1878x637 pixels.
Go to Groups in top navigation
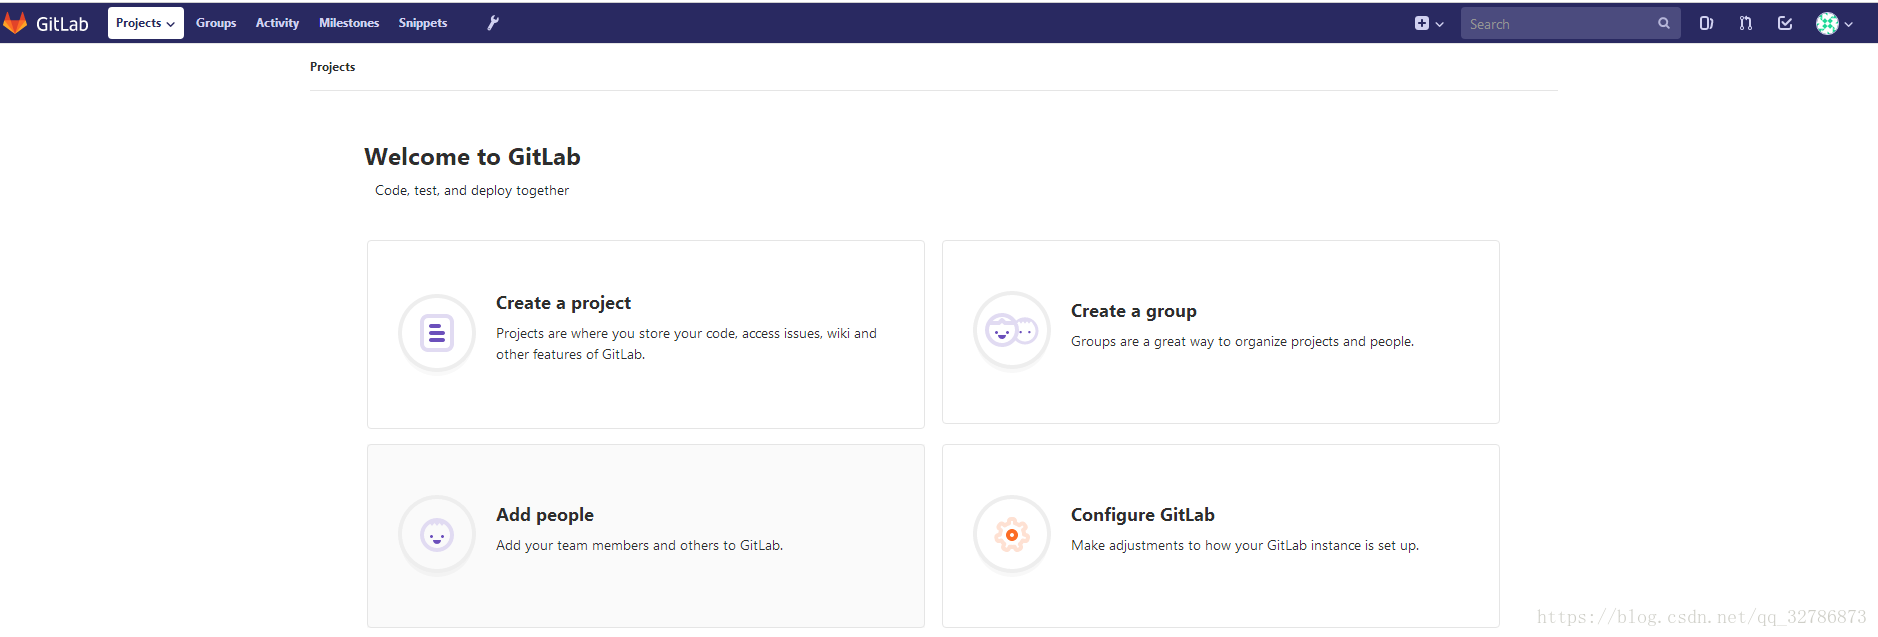[x=216, y=23]
